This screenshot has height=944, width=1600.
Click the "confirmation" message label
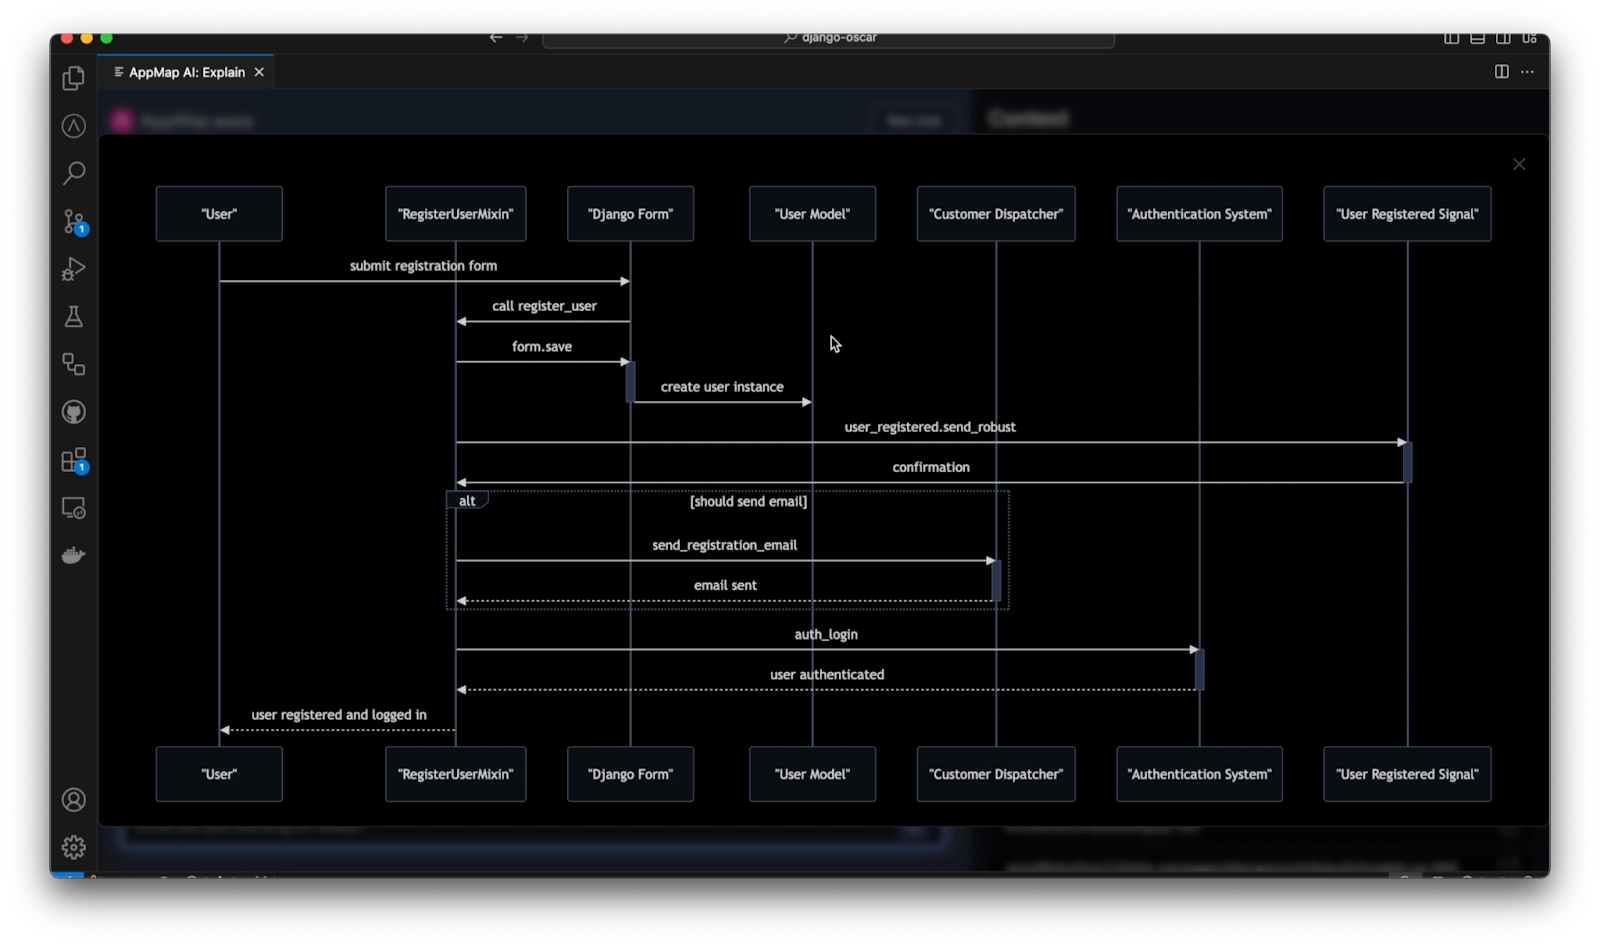pyautogui.click(x=931, y=467)
